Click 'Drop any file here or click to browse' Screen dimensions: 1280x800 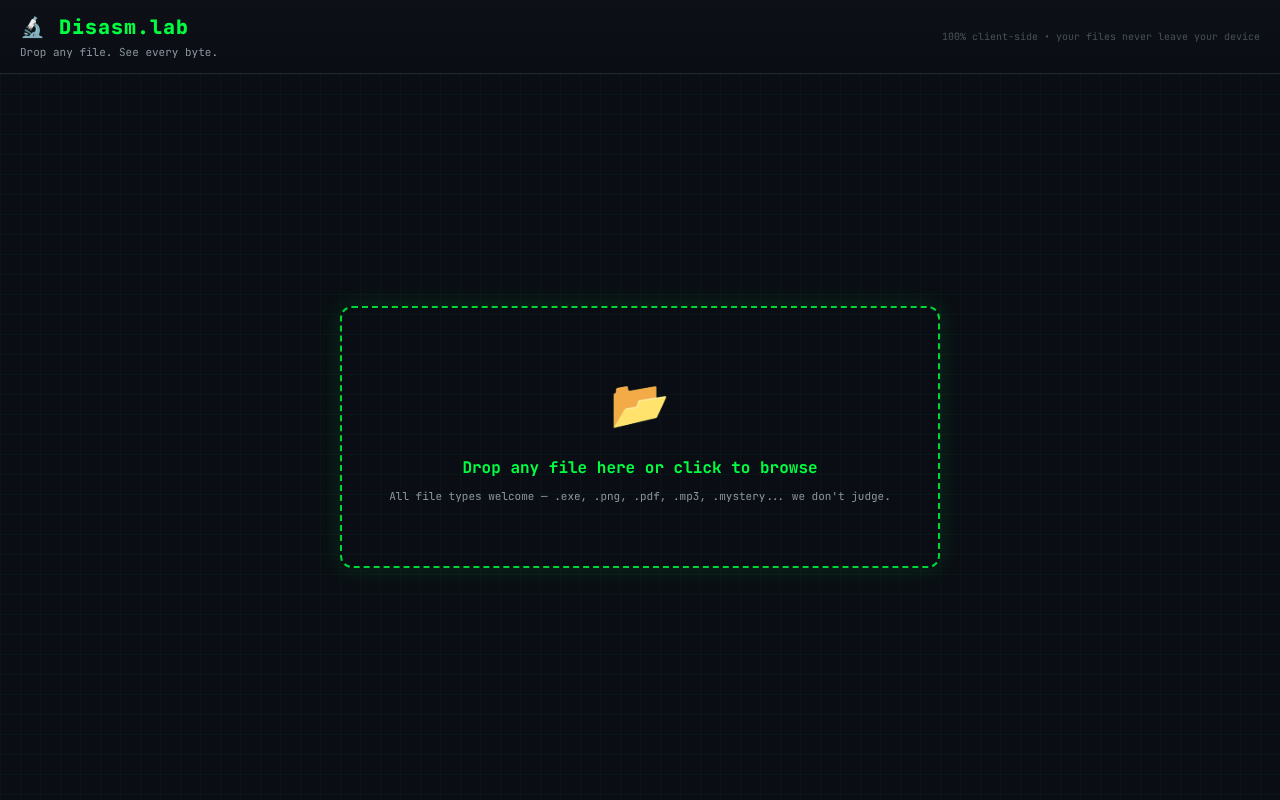(640, 467)
